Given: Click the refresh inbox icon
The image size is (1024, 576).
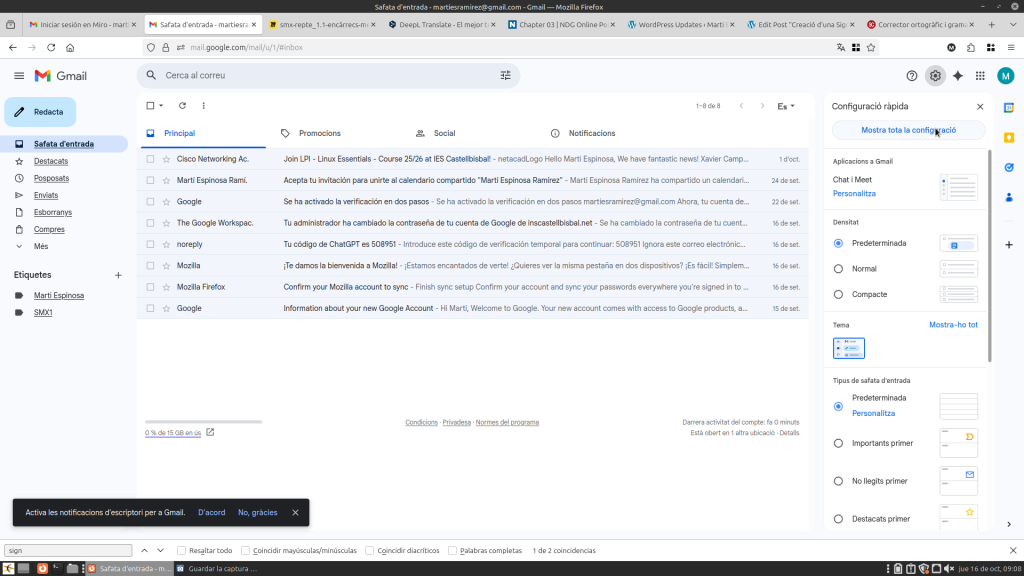Looking at the screenshot, I should [182, 105].
